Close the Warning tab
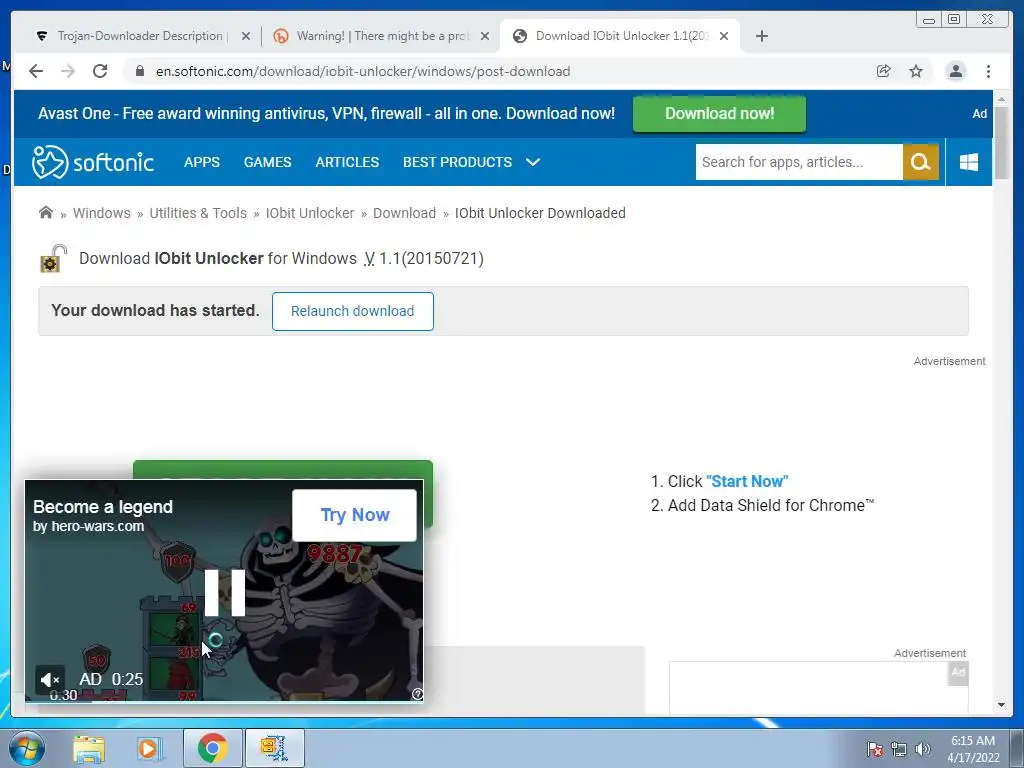Viewport: 1024px width, 768px height. (x=485, y=36)
